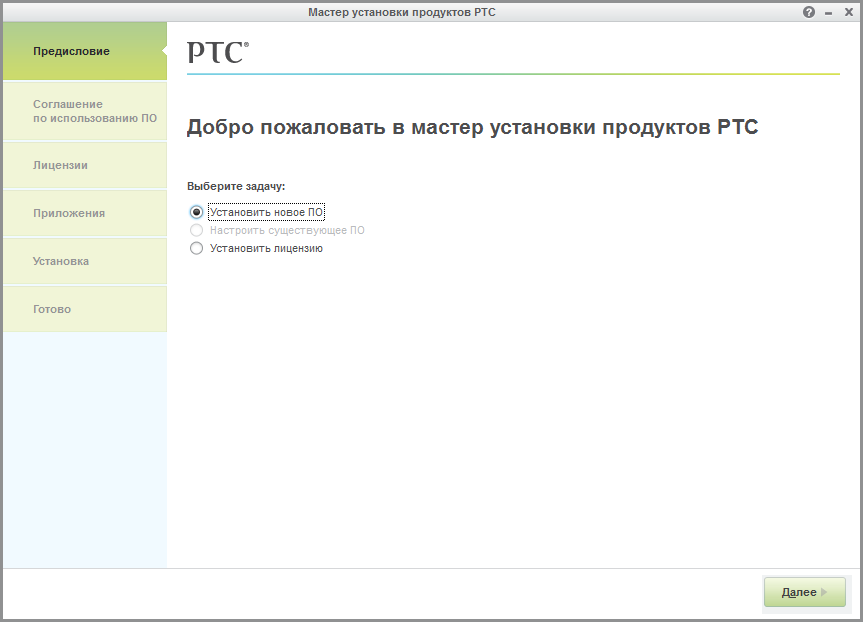Close the PTC installer window
Image resolution: width=863 pixels, height=622 pixels.
[849, 12]
